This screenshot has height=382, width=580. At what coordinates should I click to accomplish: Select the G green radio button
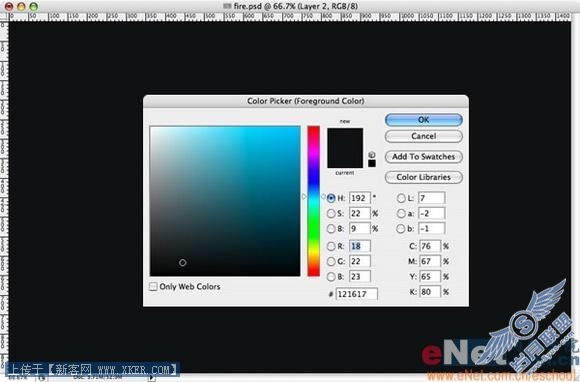(x=331, y=261)
